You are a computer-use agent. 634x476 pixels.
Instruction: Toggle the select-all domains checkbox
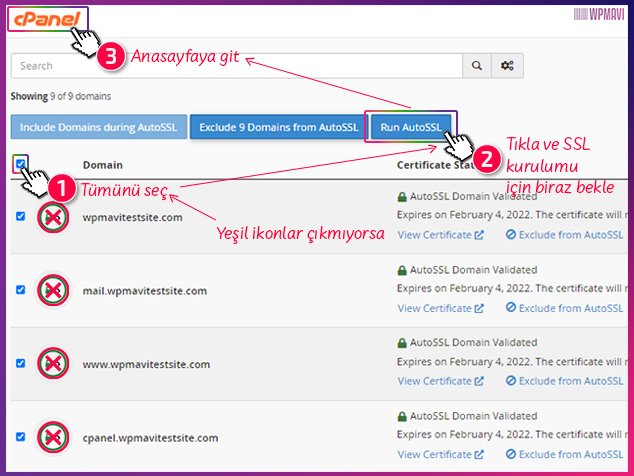point(20,163)
